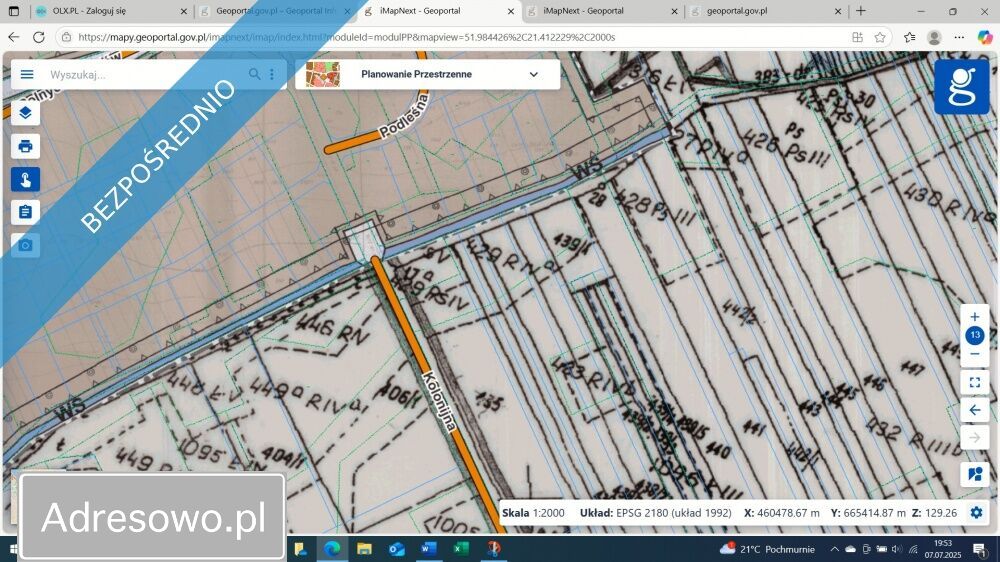Image resolution: width=1000 pixels, height=562 pixels.
Task: Click the Z value 129.26
Action: (934, 513)
